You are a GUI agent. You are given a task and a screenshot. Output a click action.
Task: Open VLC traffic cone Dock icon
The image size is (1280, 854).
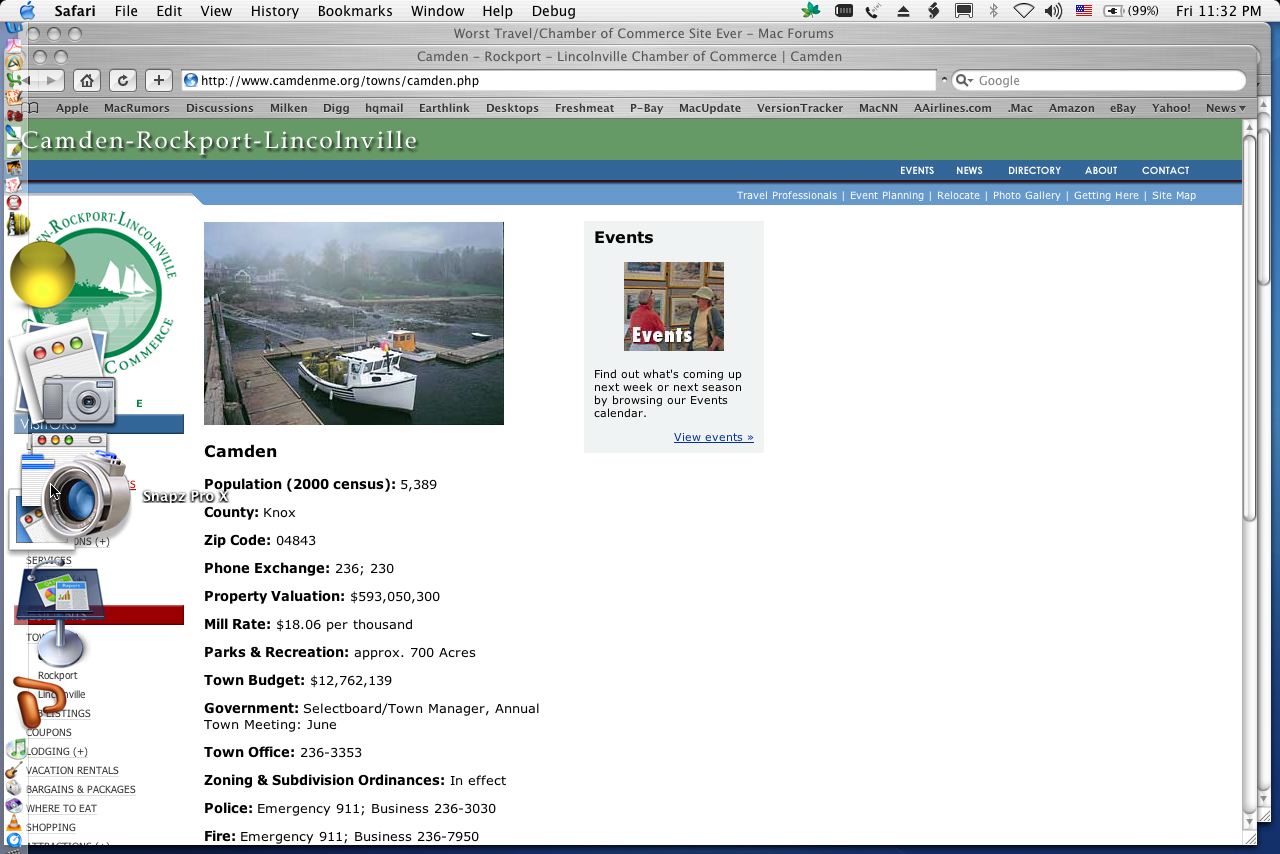[14, 823]
